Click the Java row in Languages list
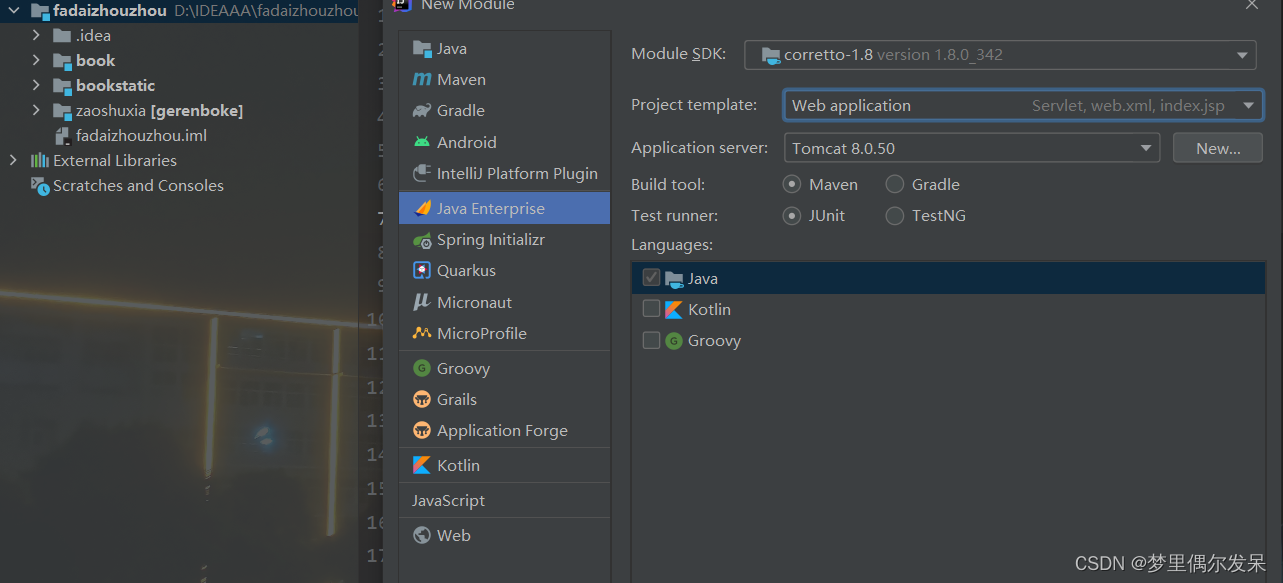 click(x=948, y=278)
